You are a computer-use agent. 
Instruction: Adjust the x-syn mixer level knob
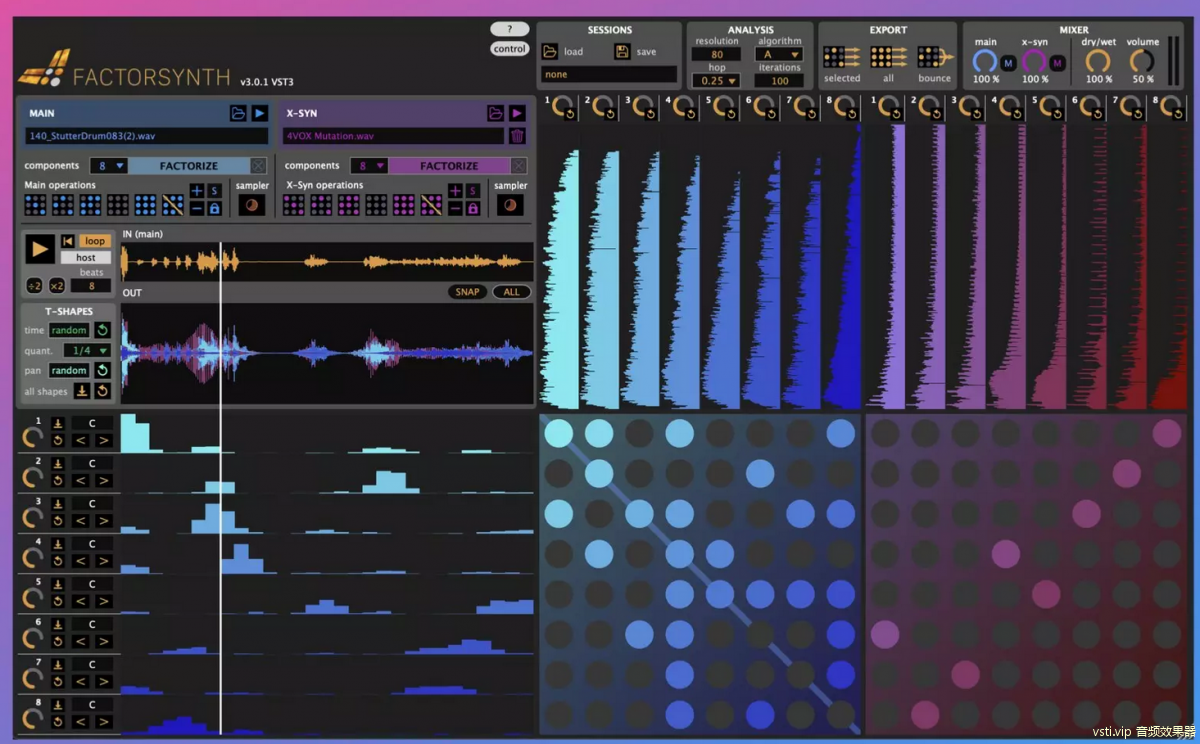click(1035, 62)
